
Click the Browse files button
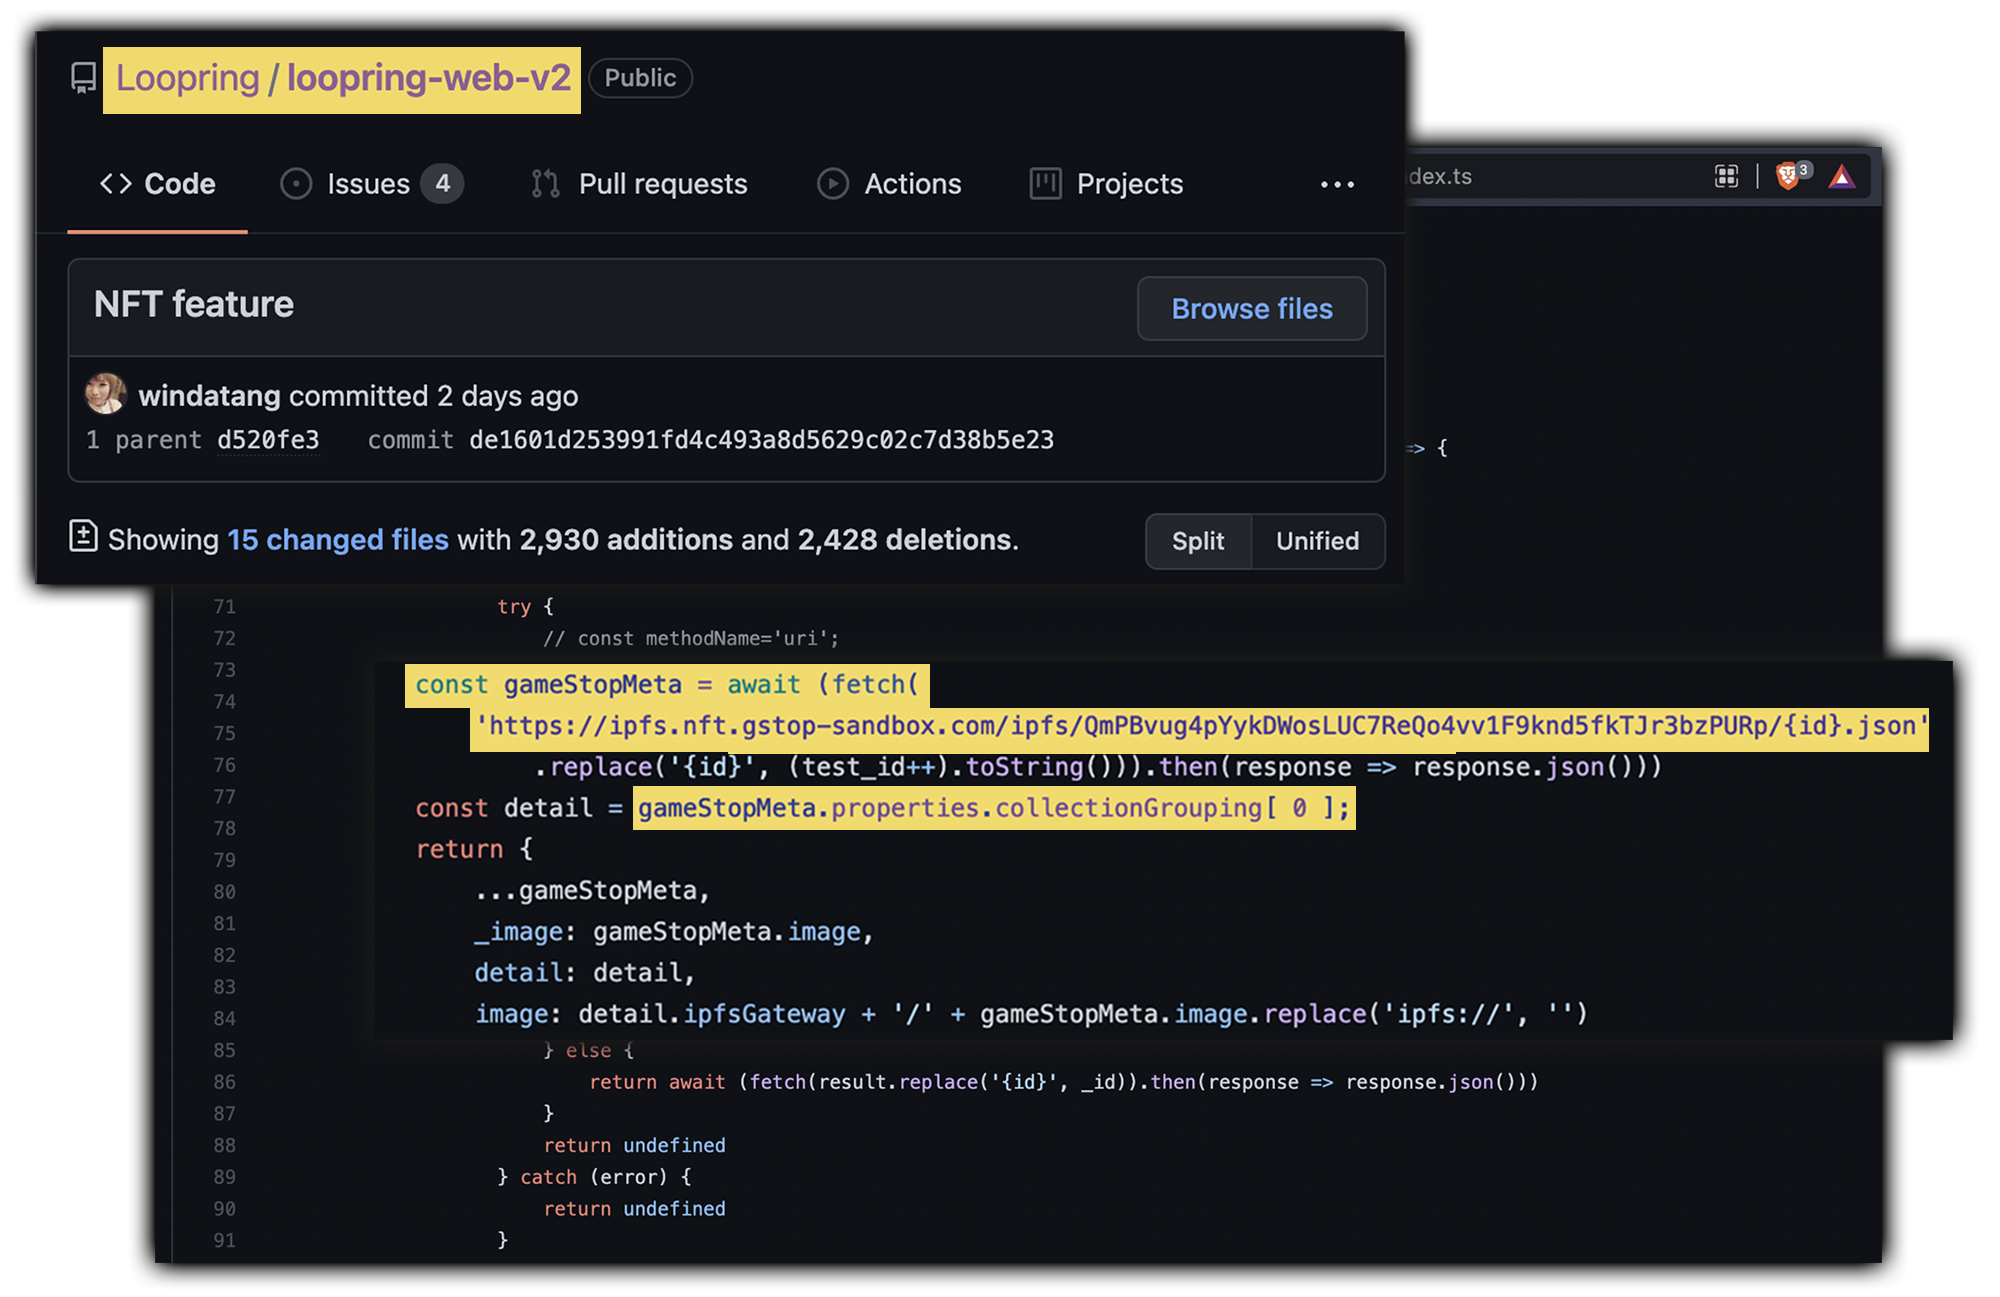pyautogui.click(x=1251, y=309)
